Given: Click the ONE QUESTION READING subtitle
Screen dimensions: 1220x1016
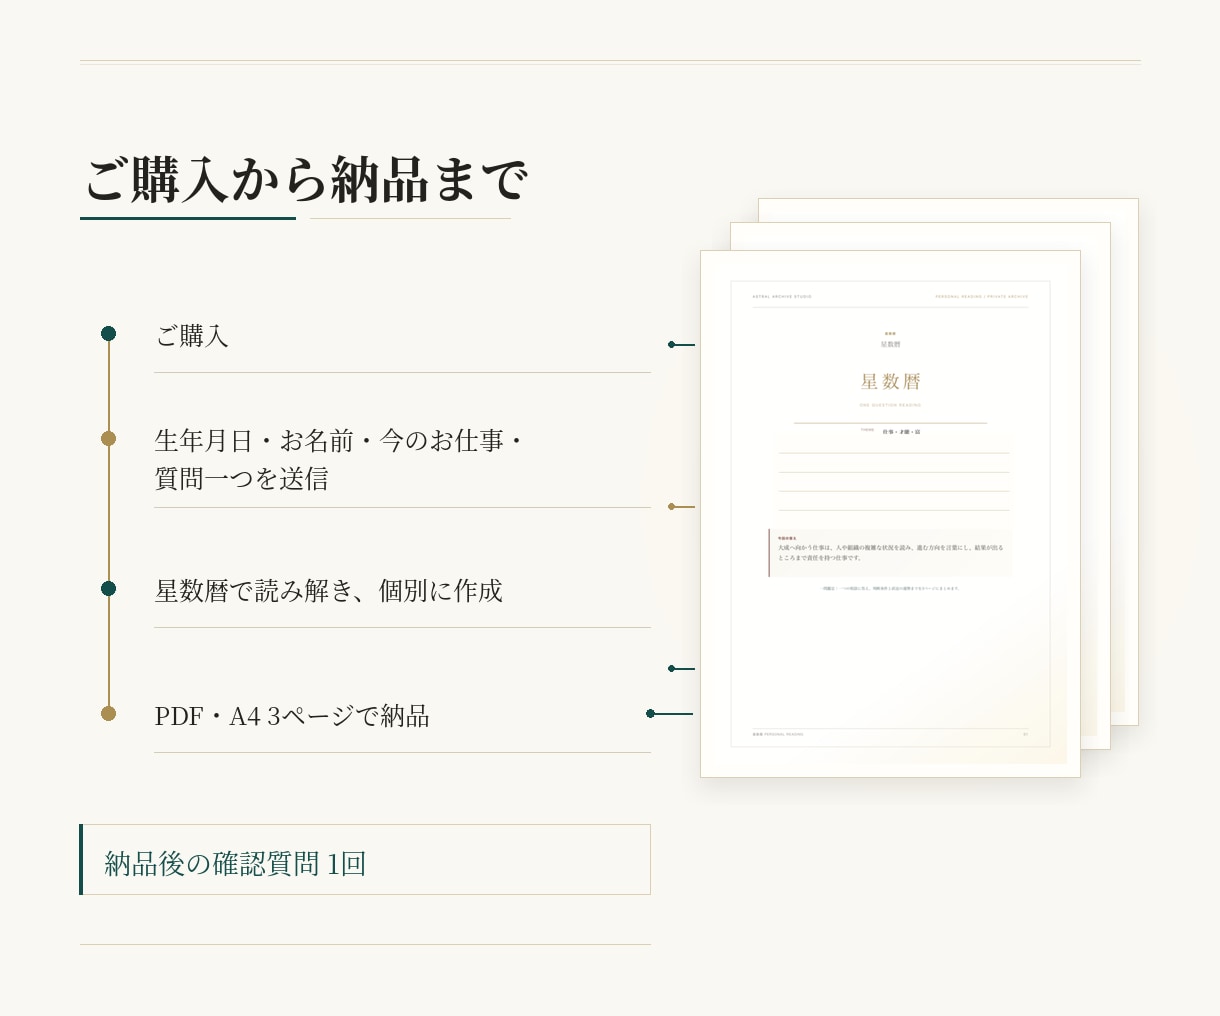Looking at the screenshot, I should click(x=890, y=405).
